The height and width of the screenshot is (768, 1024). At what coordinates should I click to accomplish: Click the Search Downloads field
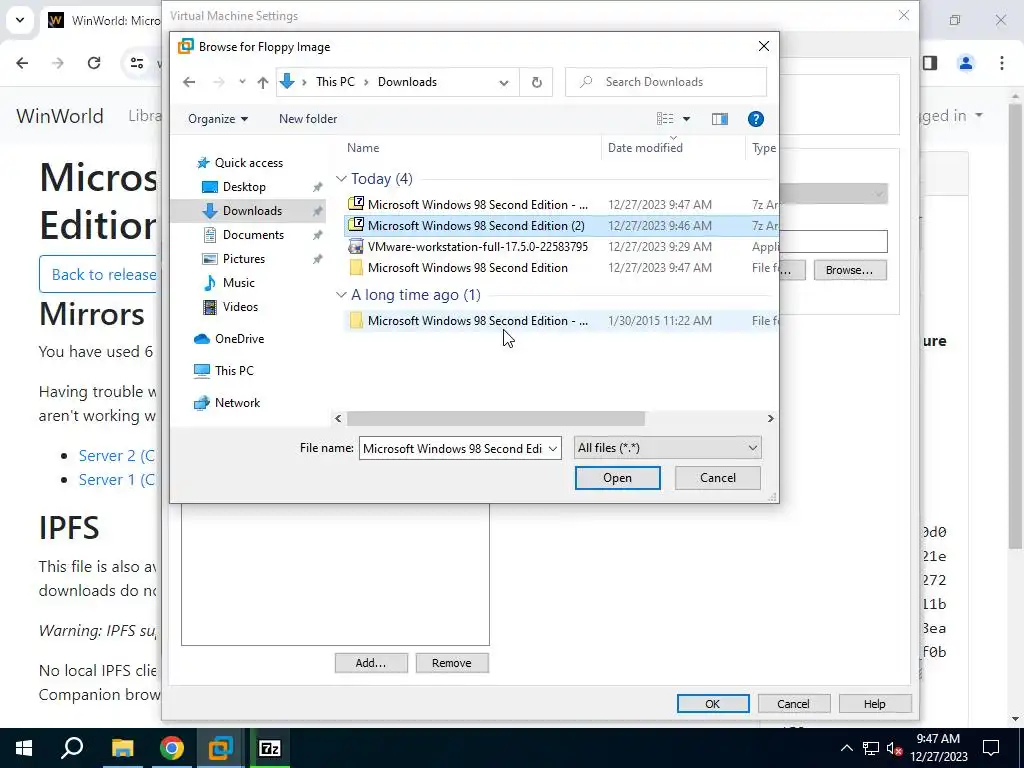665,82
